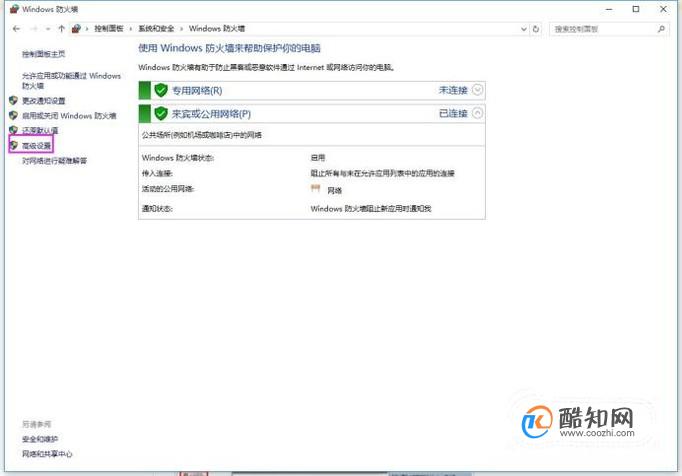
Task: Open 高级设置 link
Action: (x=37, y=146)
